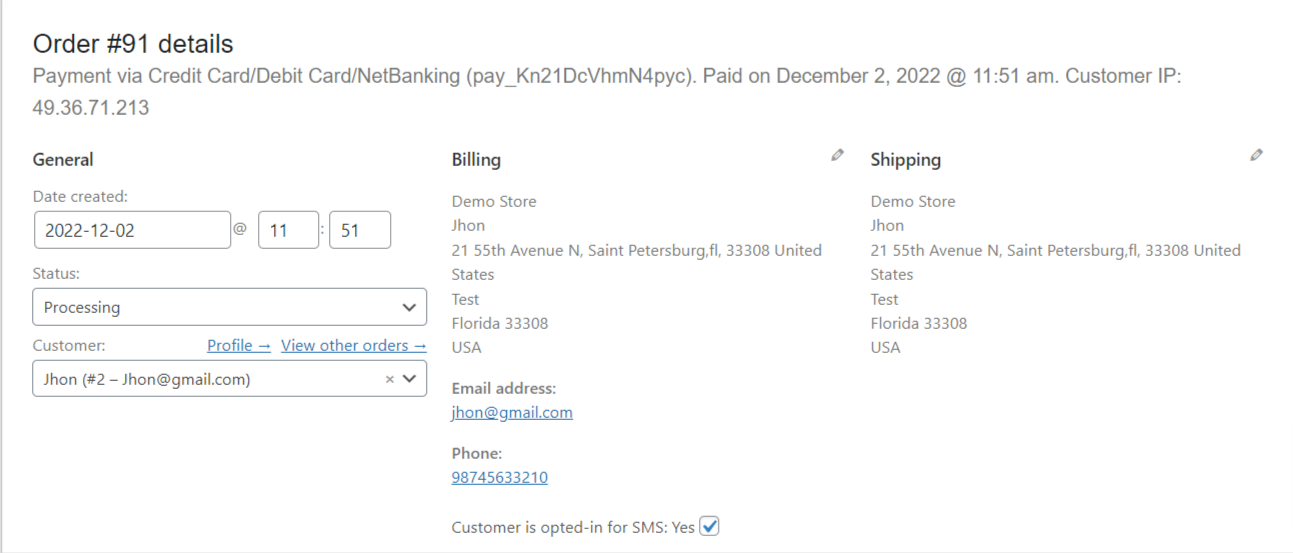Click the jhon@gmail.com email link
The height and width of the screenshot is (553, 1293).
512,412
